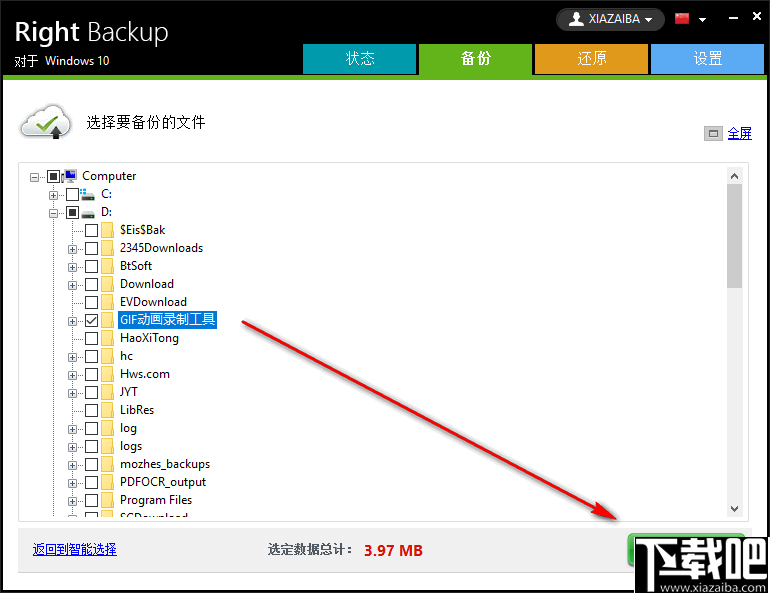Expand the 2345Downloads folder
The image size is (770, 593).
tap(72, 249)
